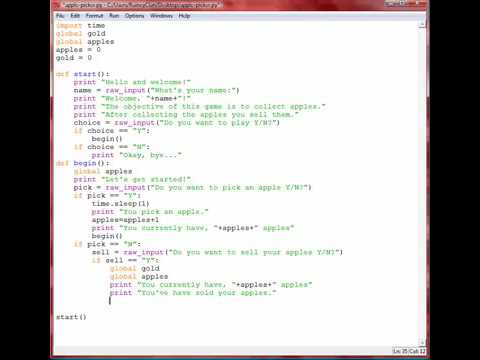Click the print "Welcome, "+name line
The height and width of the screenshot is (360, 480).
pyautogui.click(x=132, y=98)
